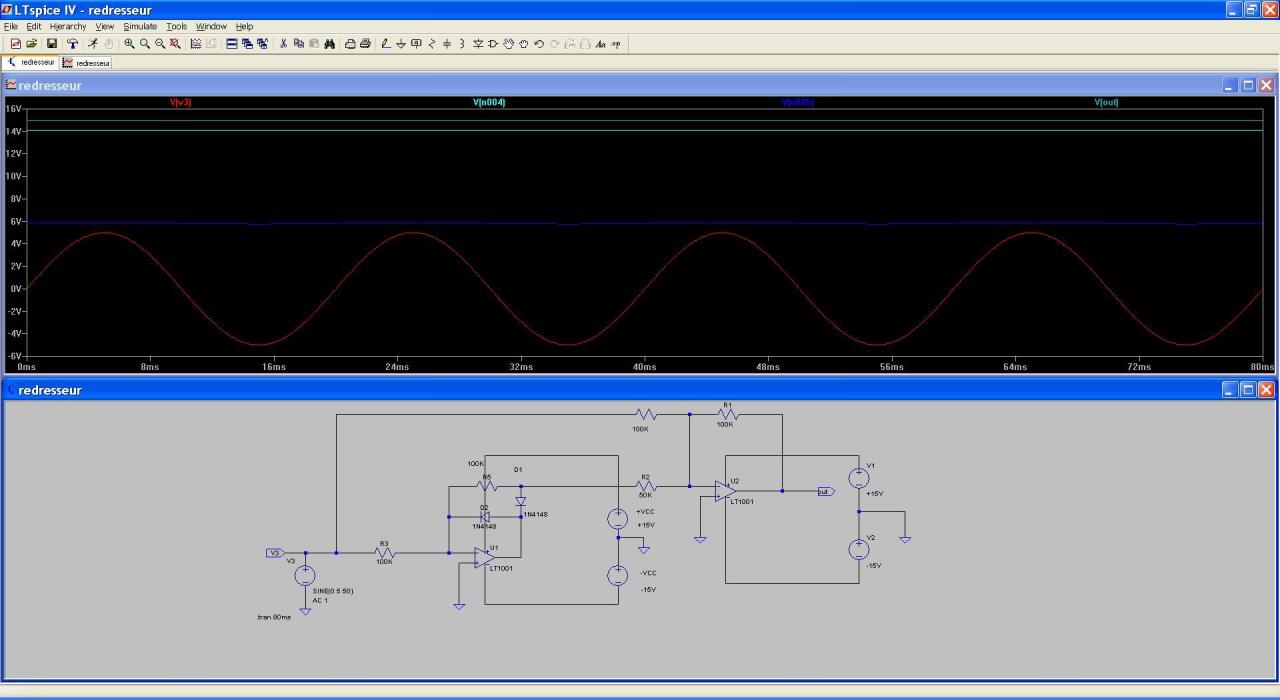Click the Cut scissors icon
The width and height of the screenshot is (1280, 700).
tap(283, 44)
